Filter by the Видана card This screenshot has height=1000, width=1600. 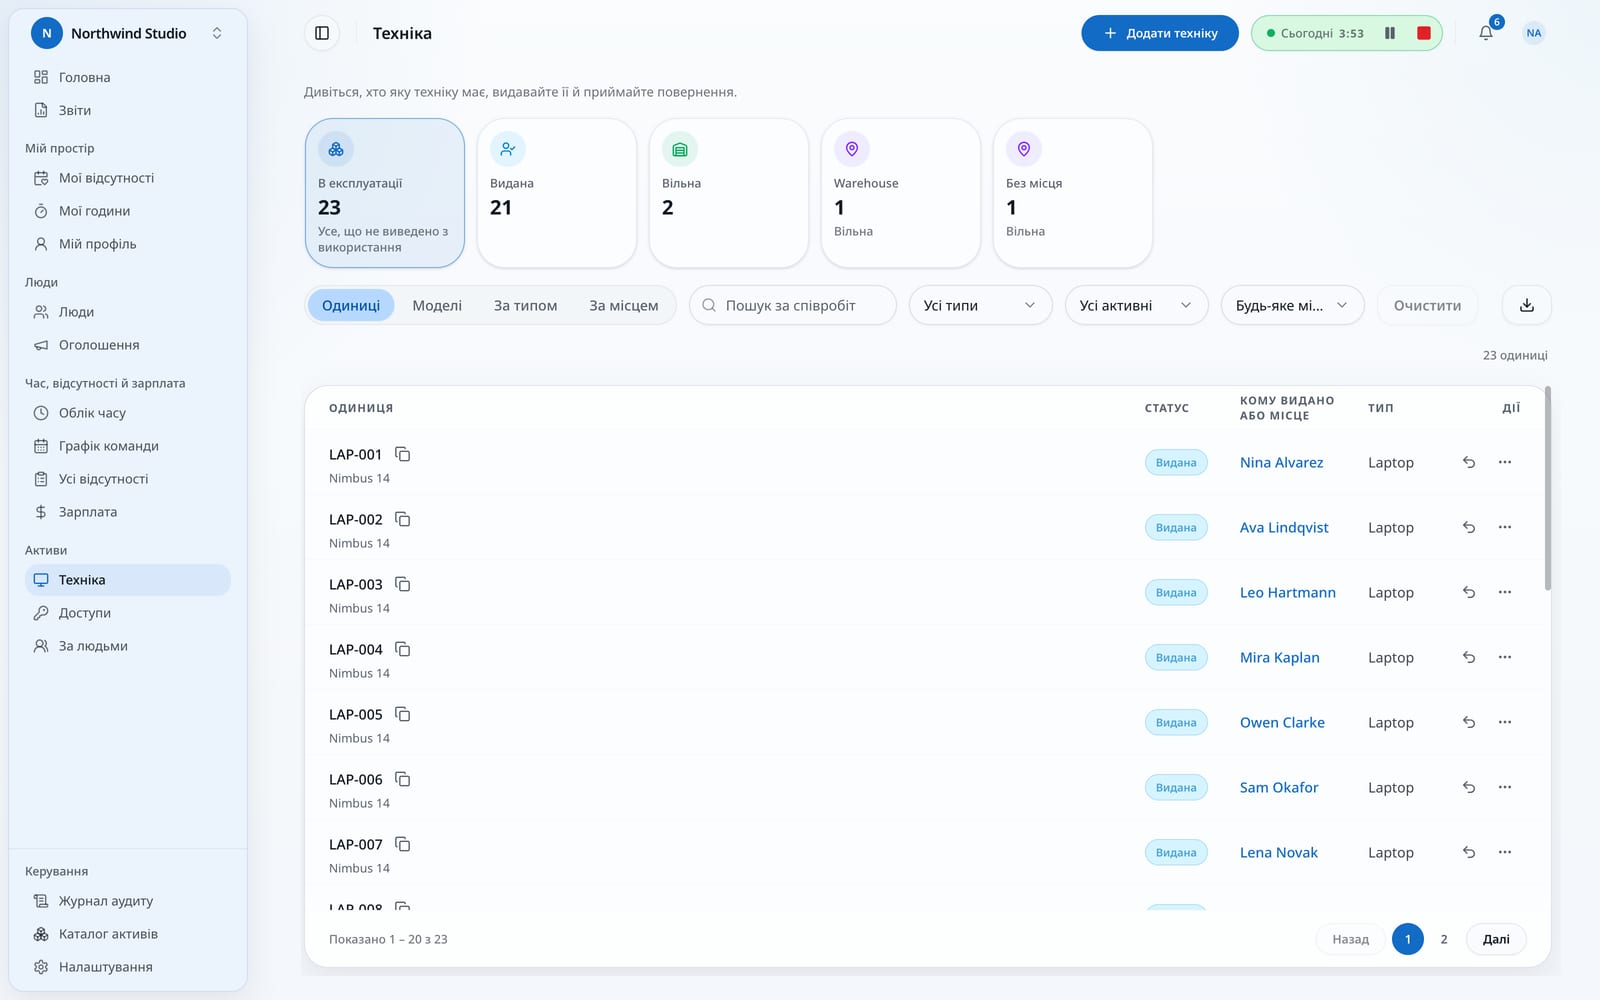tap(557, 193)
